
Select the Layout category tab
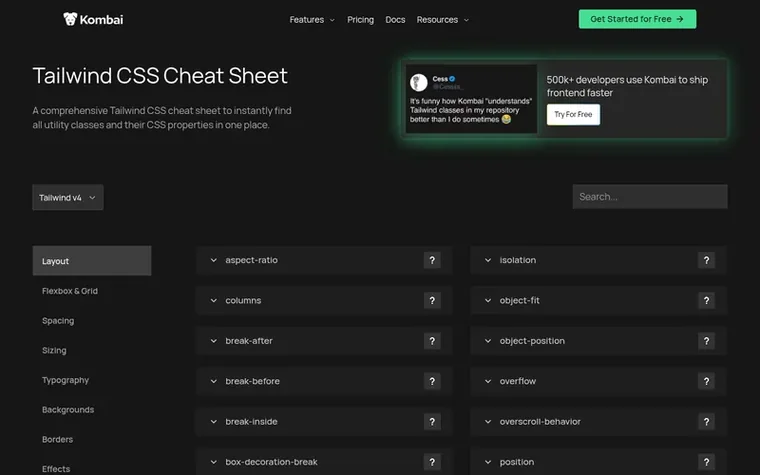pos(92,261)
